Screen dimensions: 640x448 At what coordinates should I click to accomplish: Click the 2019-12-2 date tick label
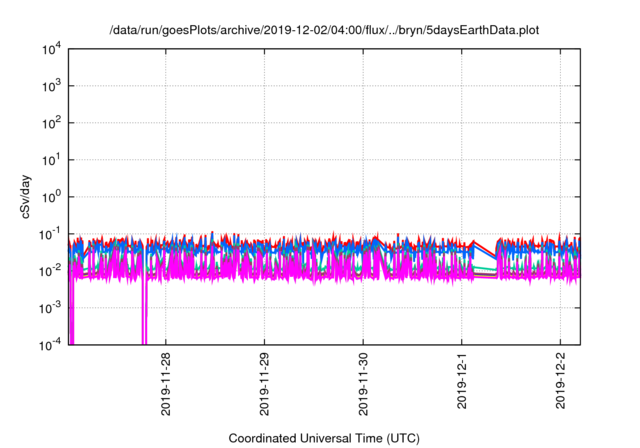tap(560, 380)
